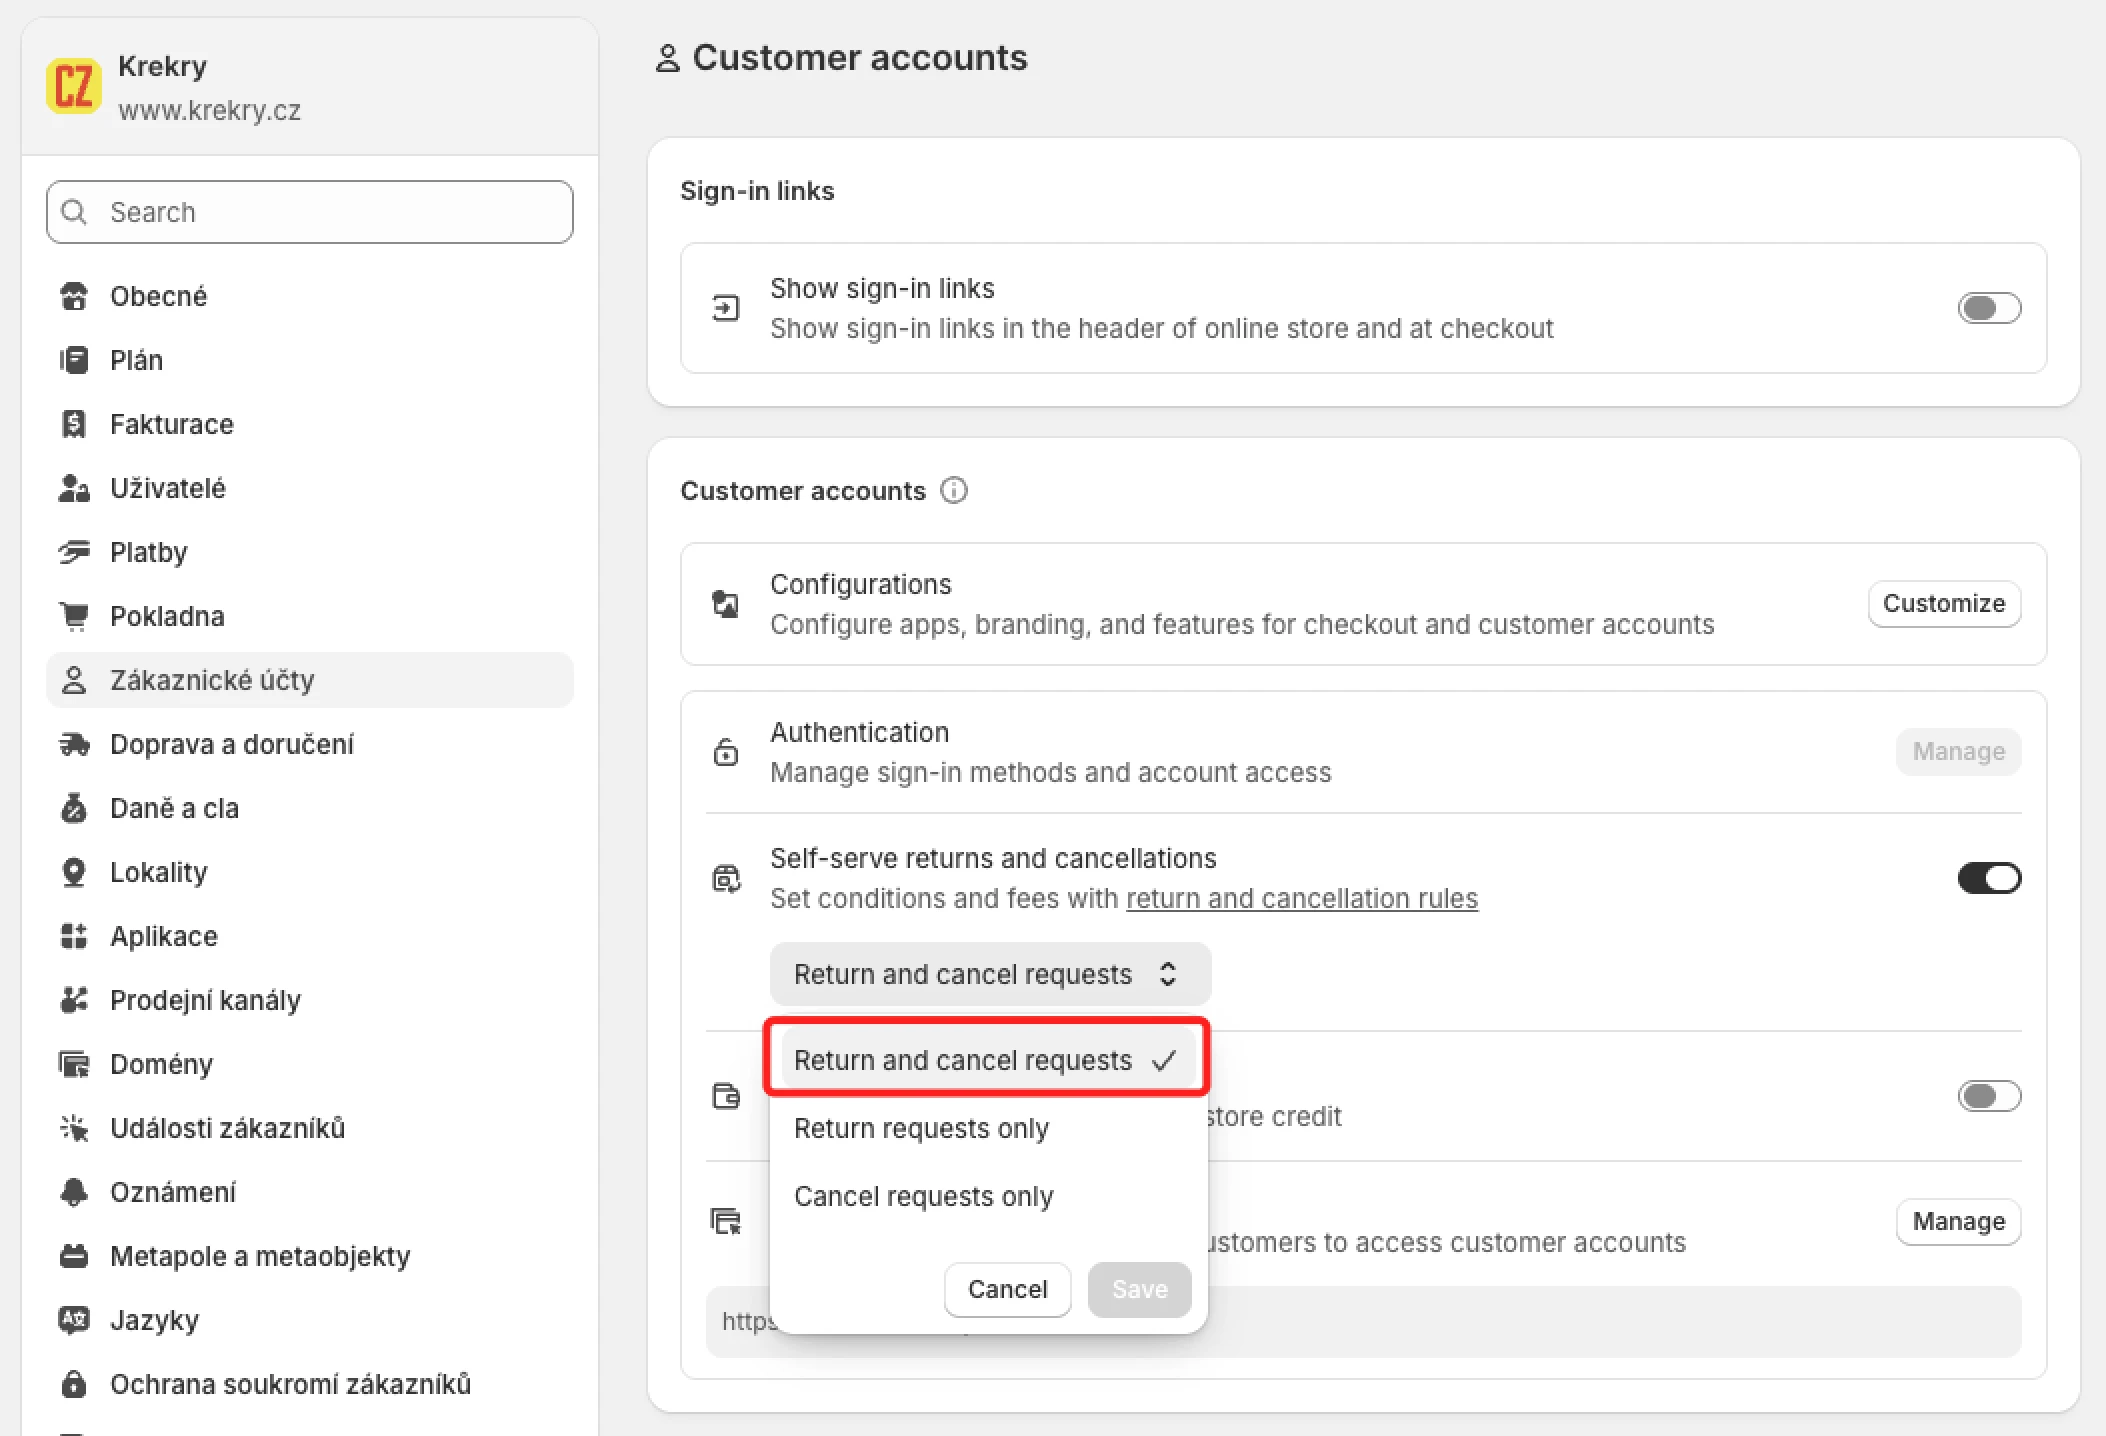The height and width of the screenshot is (1436, 2106).
Task: Click the Události zákazníků icon
Action: click(74, 1128)
